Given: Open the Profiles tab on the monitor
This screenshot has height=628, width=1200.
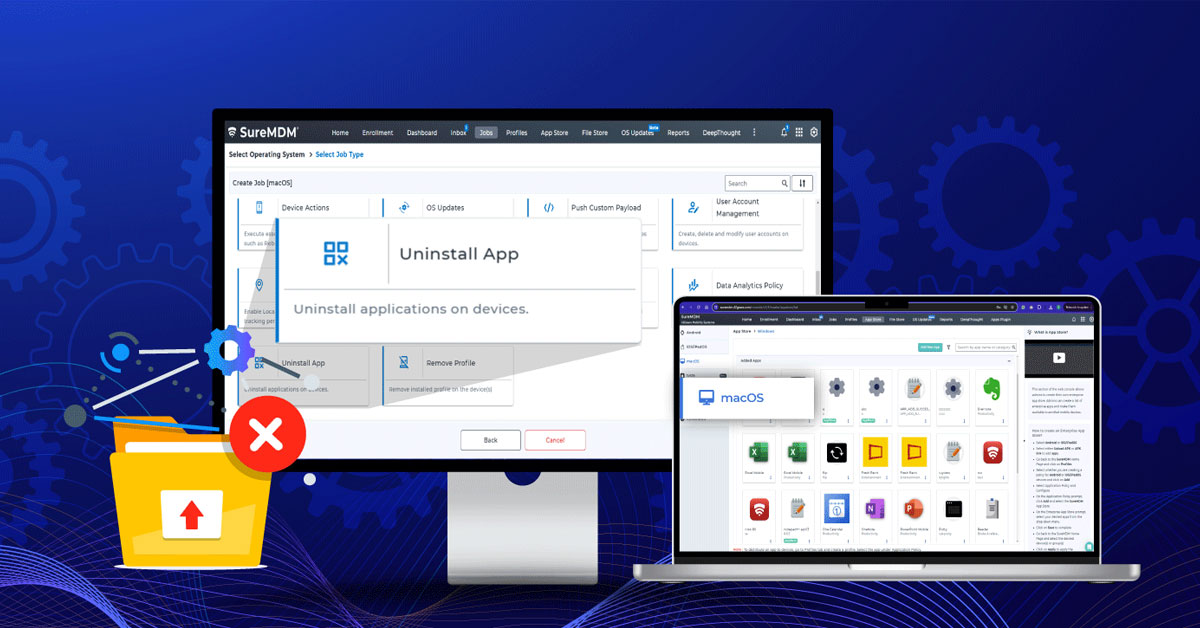Looking at the screenshot, I should pyautogui.click(x=516, y=132).
